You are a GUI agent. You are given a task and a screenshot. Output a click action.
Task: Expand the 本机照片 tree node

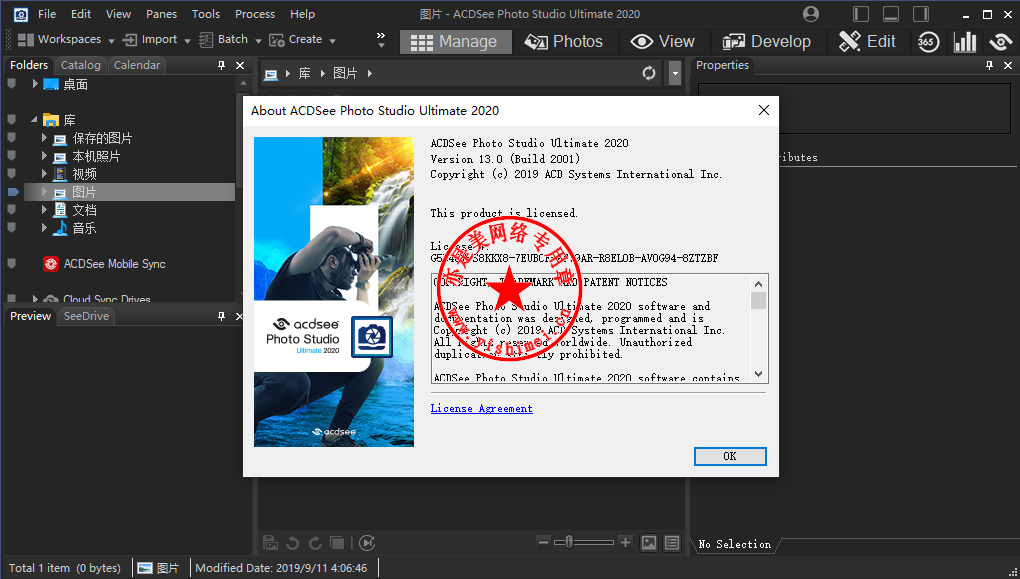click(x=44, y=156)
